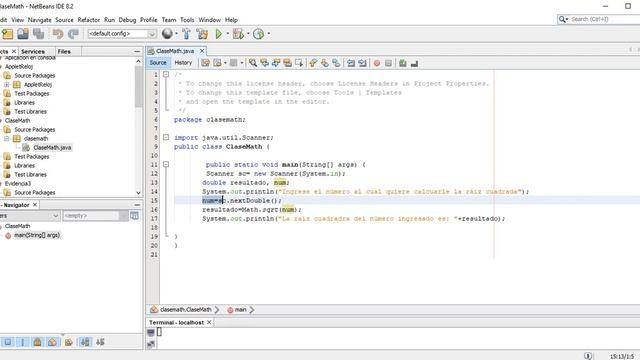Toggle Rectangular Selection editor icon
This screenshot has height=360, width=640.
299,63
